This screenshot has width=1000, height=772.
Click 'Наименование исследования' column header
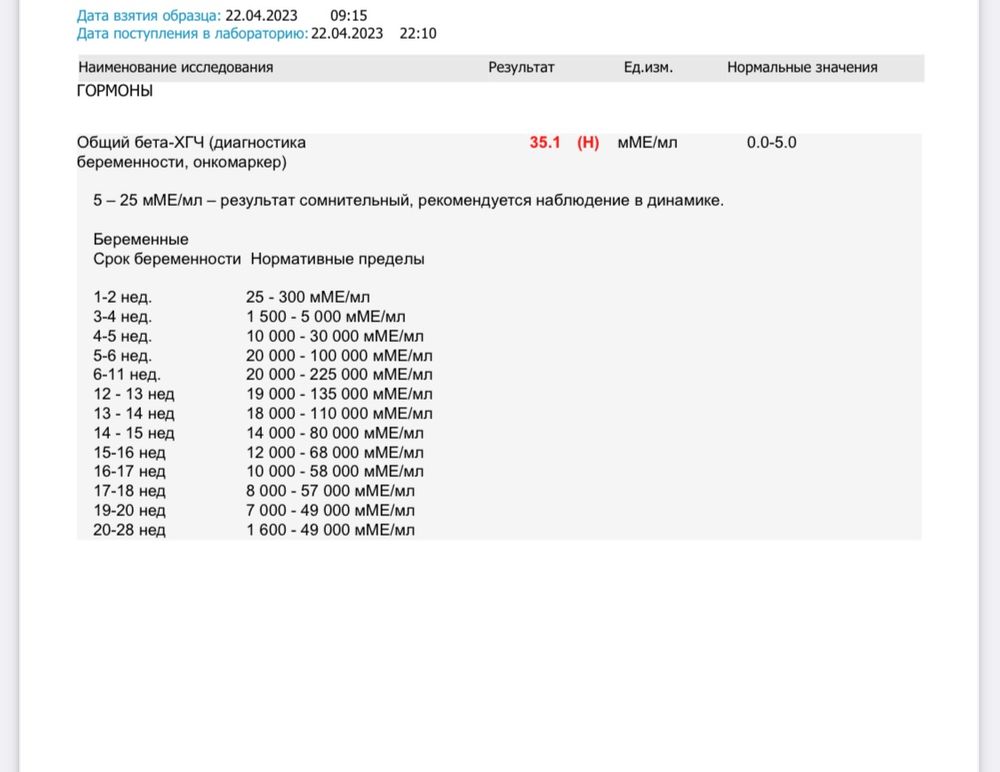[x=175, y=68]
